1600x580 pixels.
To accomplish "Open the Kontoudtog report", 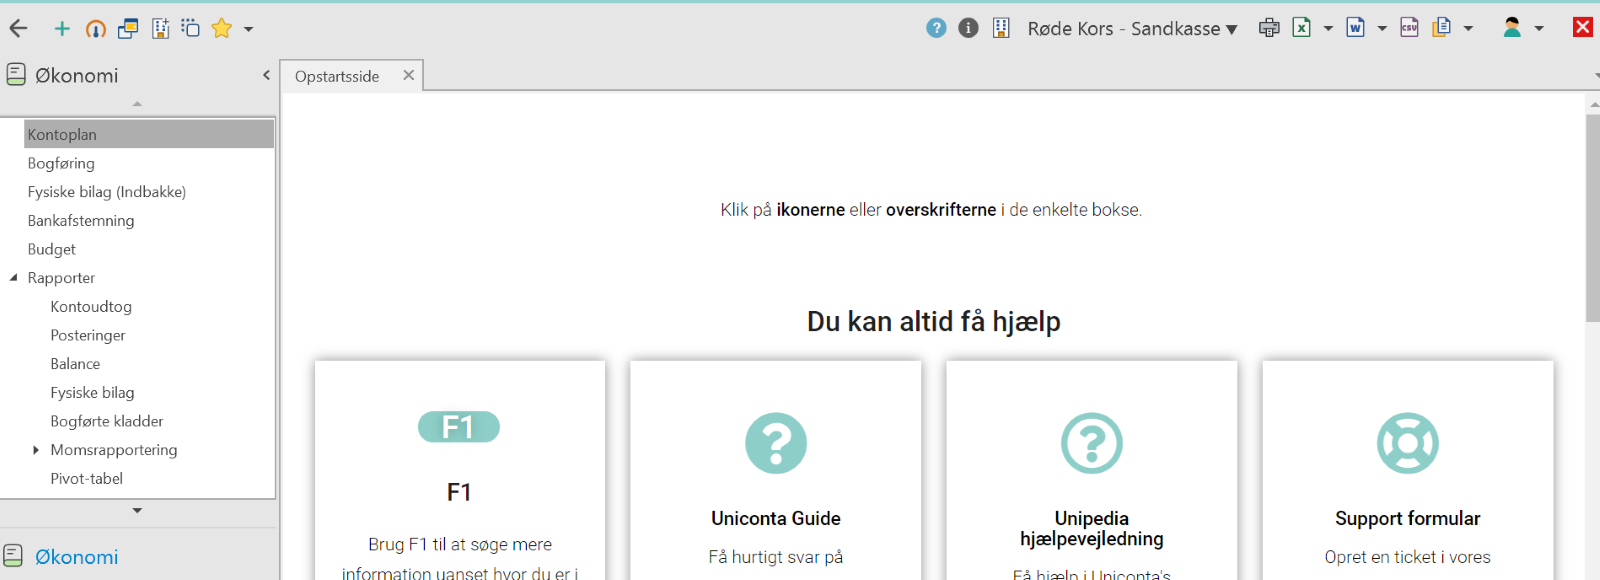I will (91, 307).
